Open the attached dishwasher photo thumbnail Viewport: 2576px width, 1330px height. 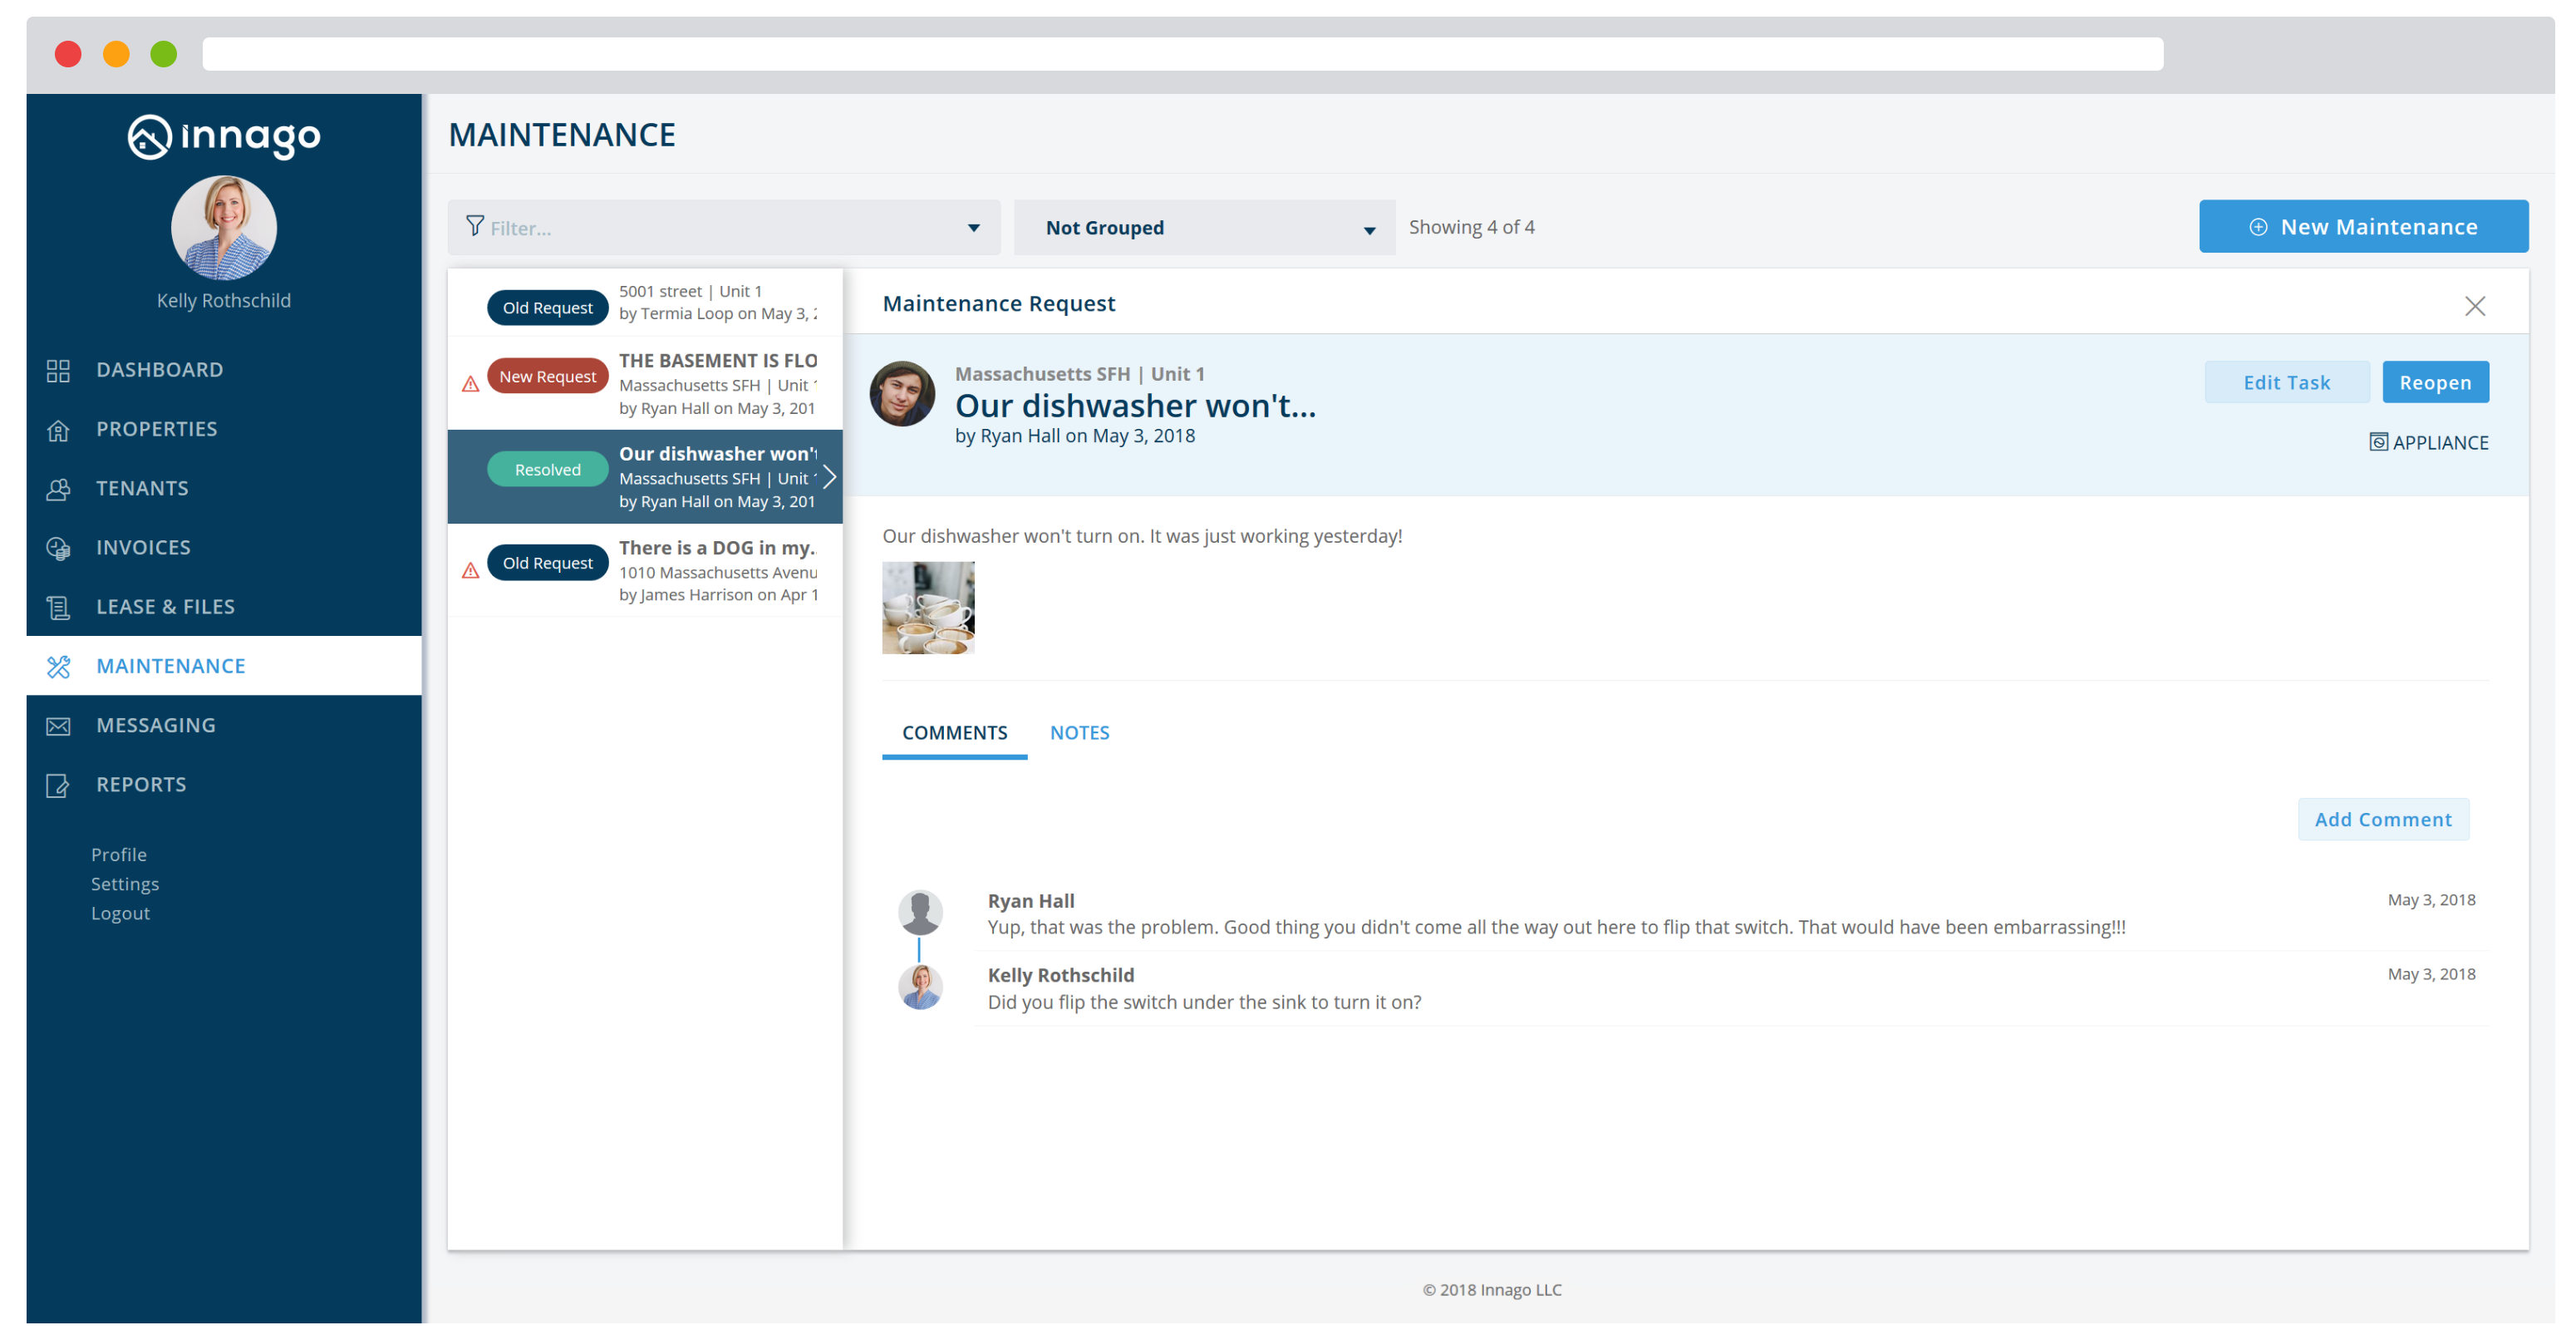pos(927,608)
